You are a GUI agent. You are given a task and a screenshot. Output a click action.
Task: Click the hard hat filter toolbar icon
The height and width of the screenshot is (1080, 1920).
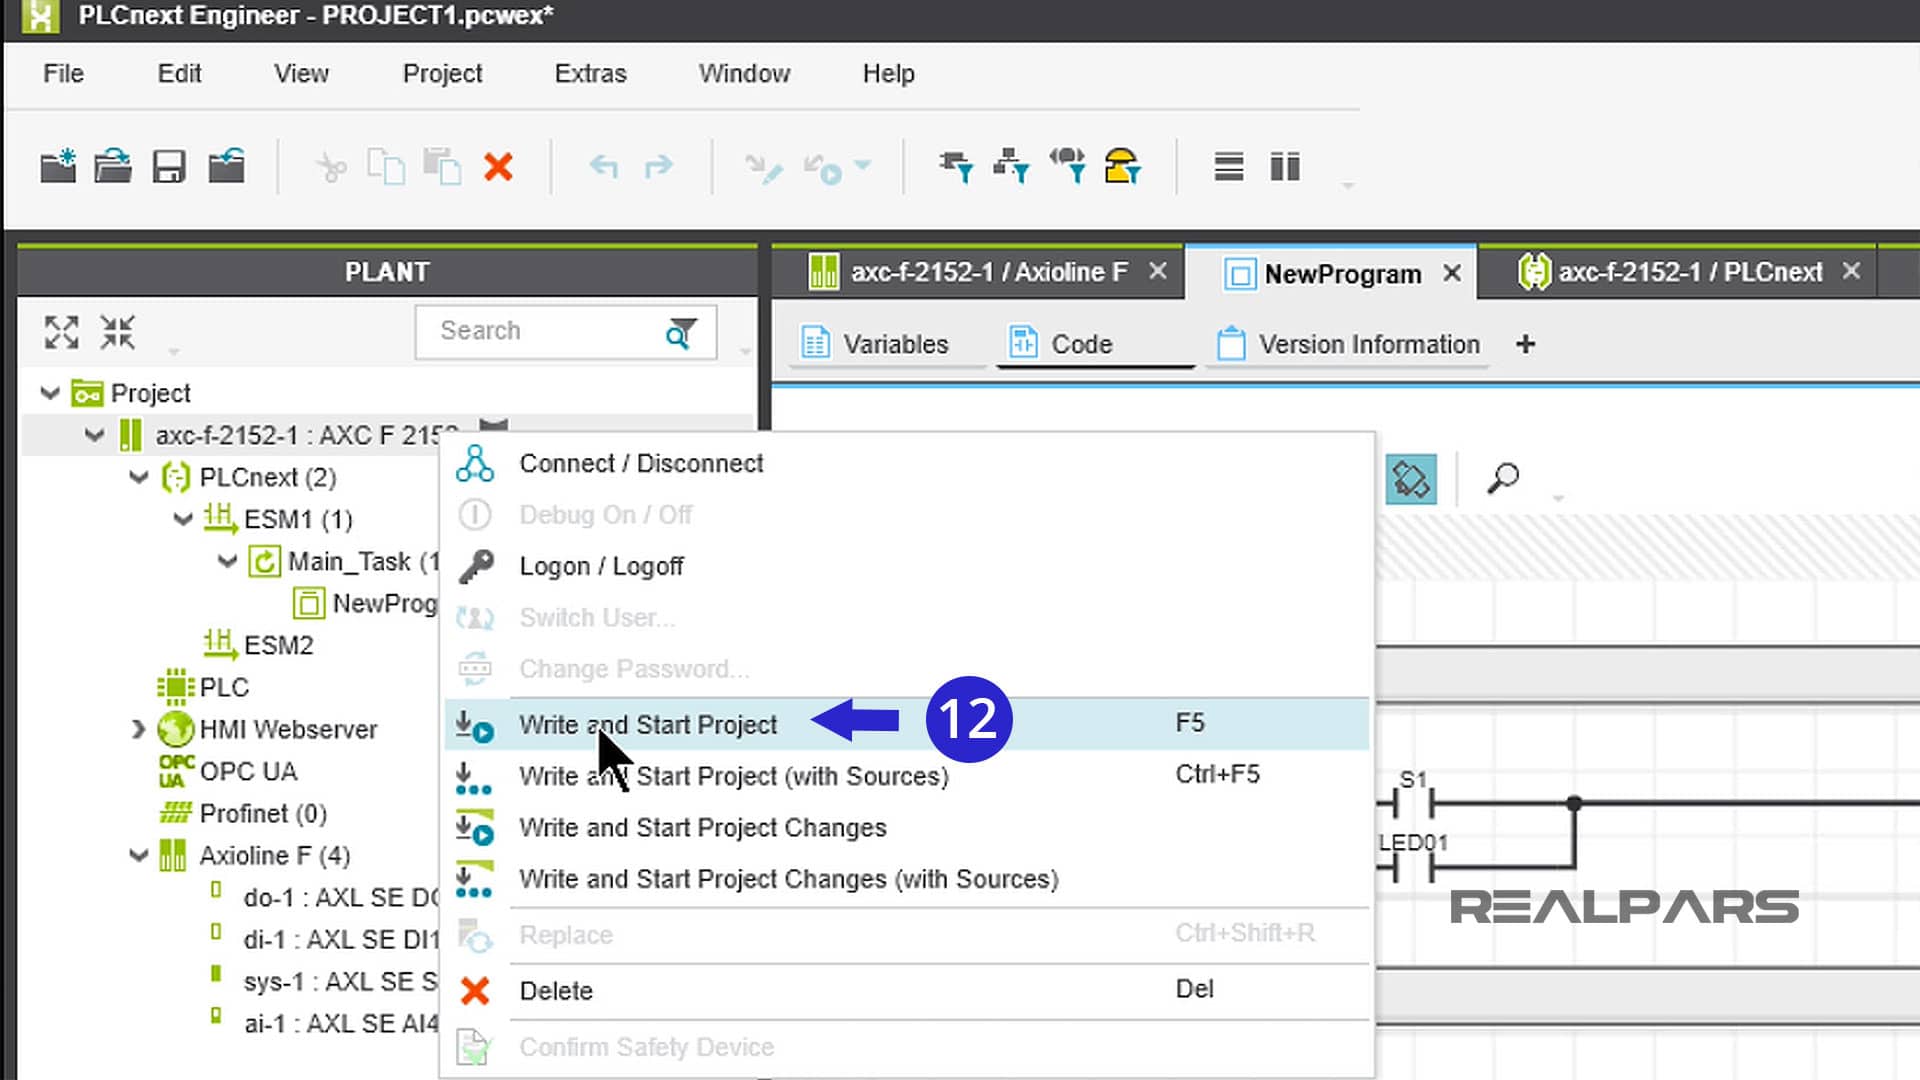(x=1122, y=166)
